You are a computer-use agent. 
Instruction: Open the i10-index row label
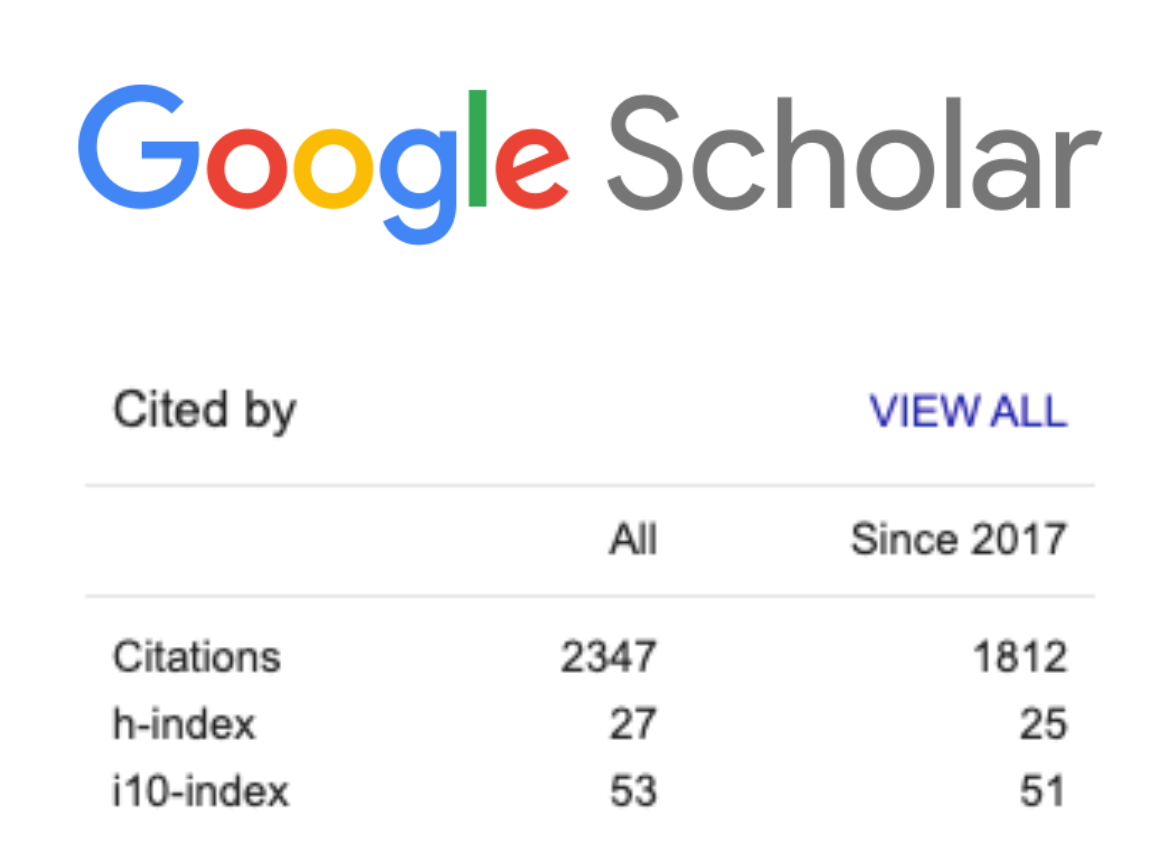click(200, 791)
